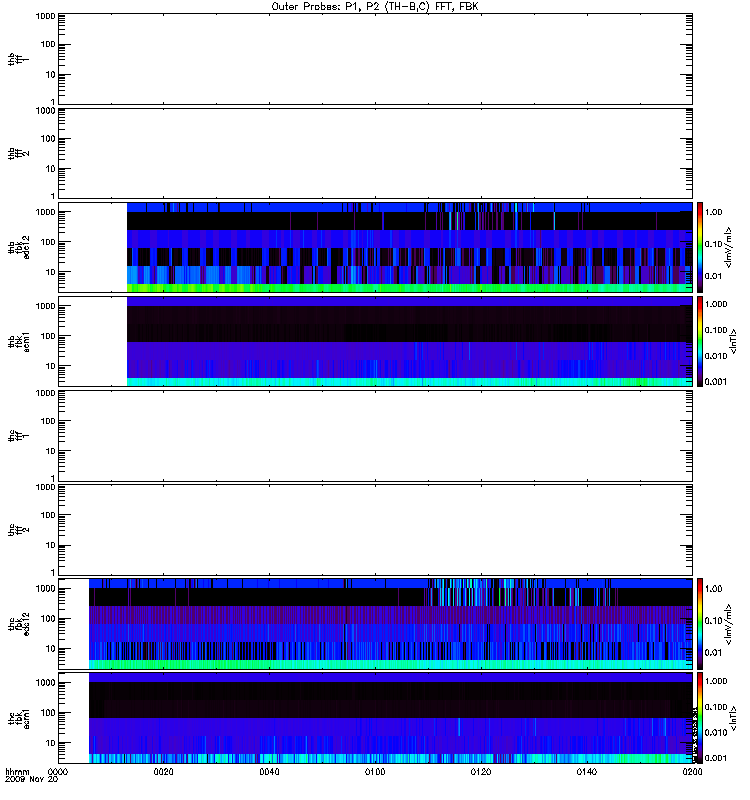This screenshot has height=800, width=750.
Task: Click the '0200' time axis label
Action: tap(692, 771)
